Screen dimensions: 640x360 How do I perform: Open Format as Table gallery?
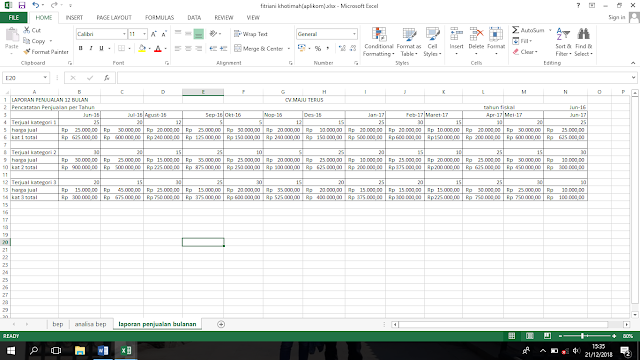(x=409, y=42)
